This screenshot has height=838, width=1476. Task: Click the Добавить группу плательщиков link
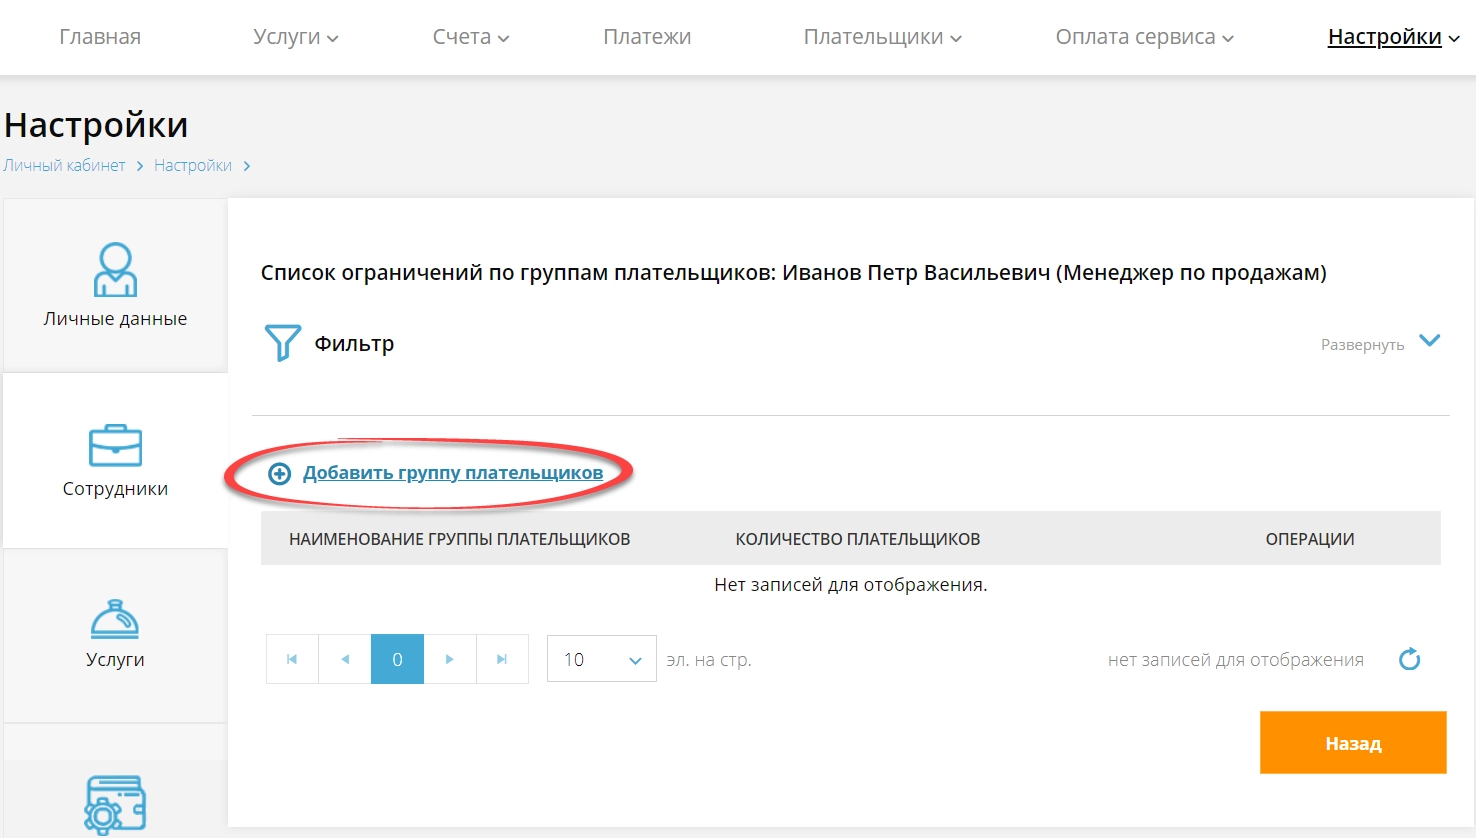click(x=453, y=473)
